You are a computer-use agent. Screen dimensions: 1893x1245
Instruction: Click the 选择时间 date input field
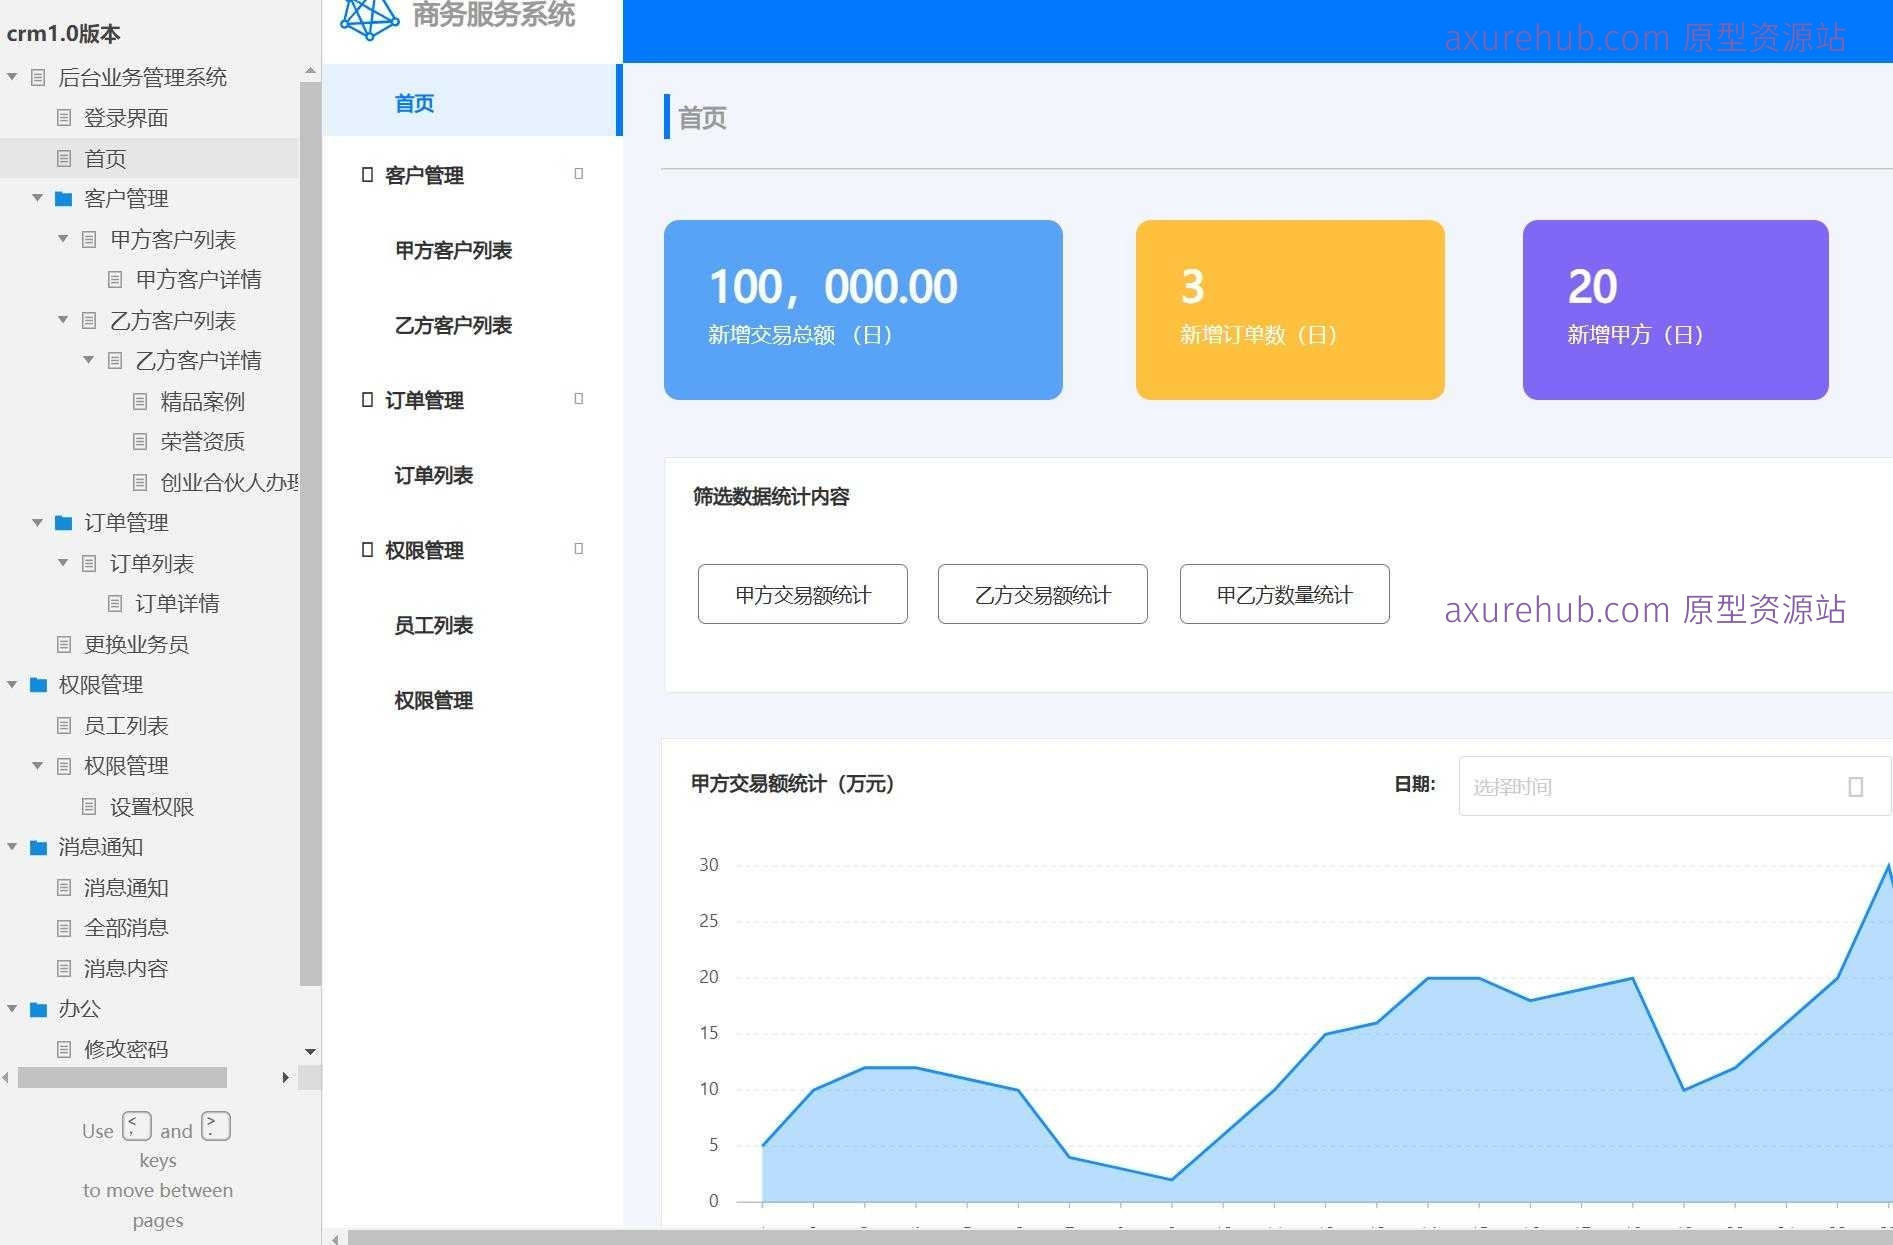[x=1675, y=786]
